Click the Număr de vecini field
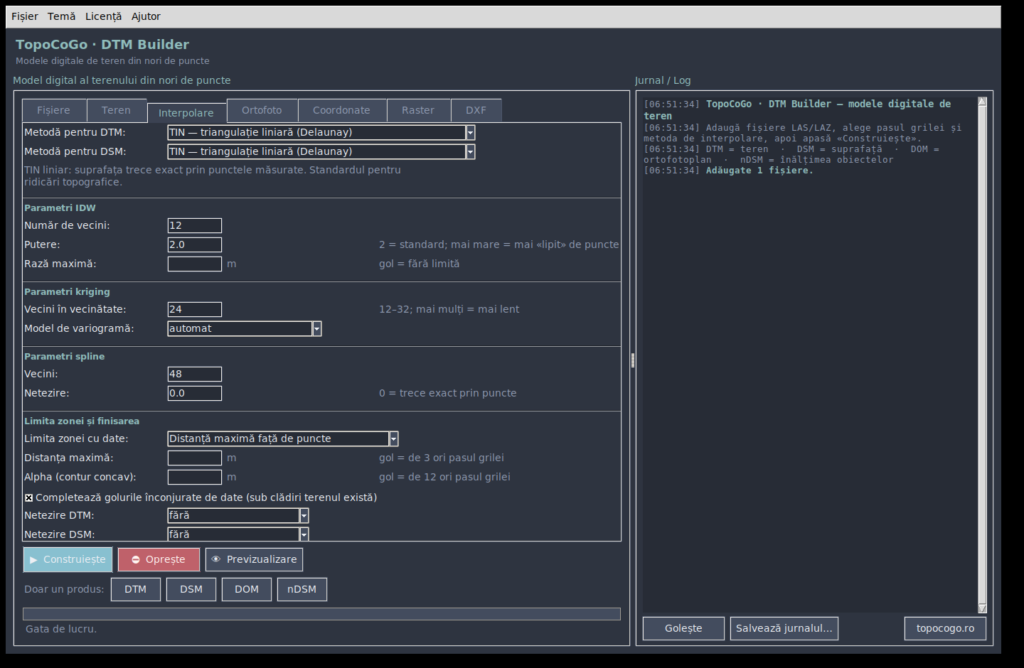The height and width of the screenshot is (668, 1024). [195, 226]
